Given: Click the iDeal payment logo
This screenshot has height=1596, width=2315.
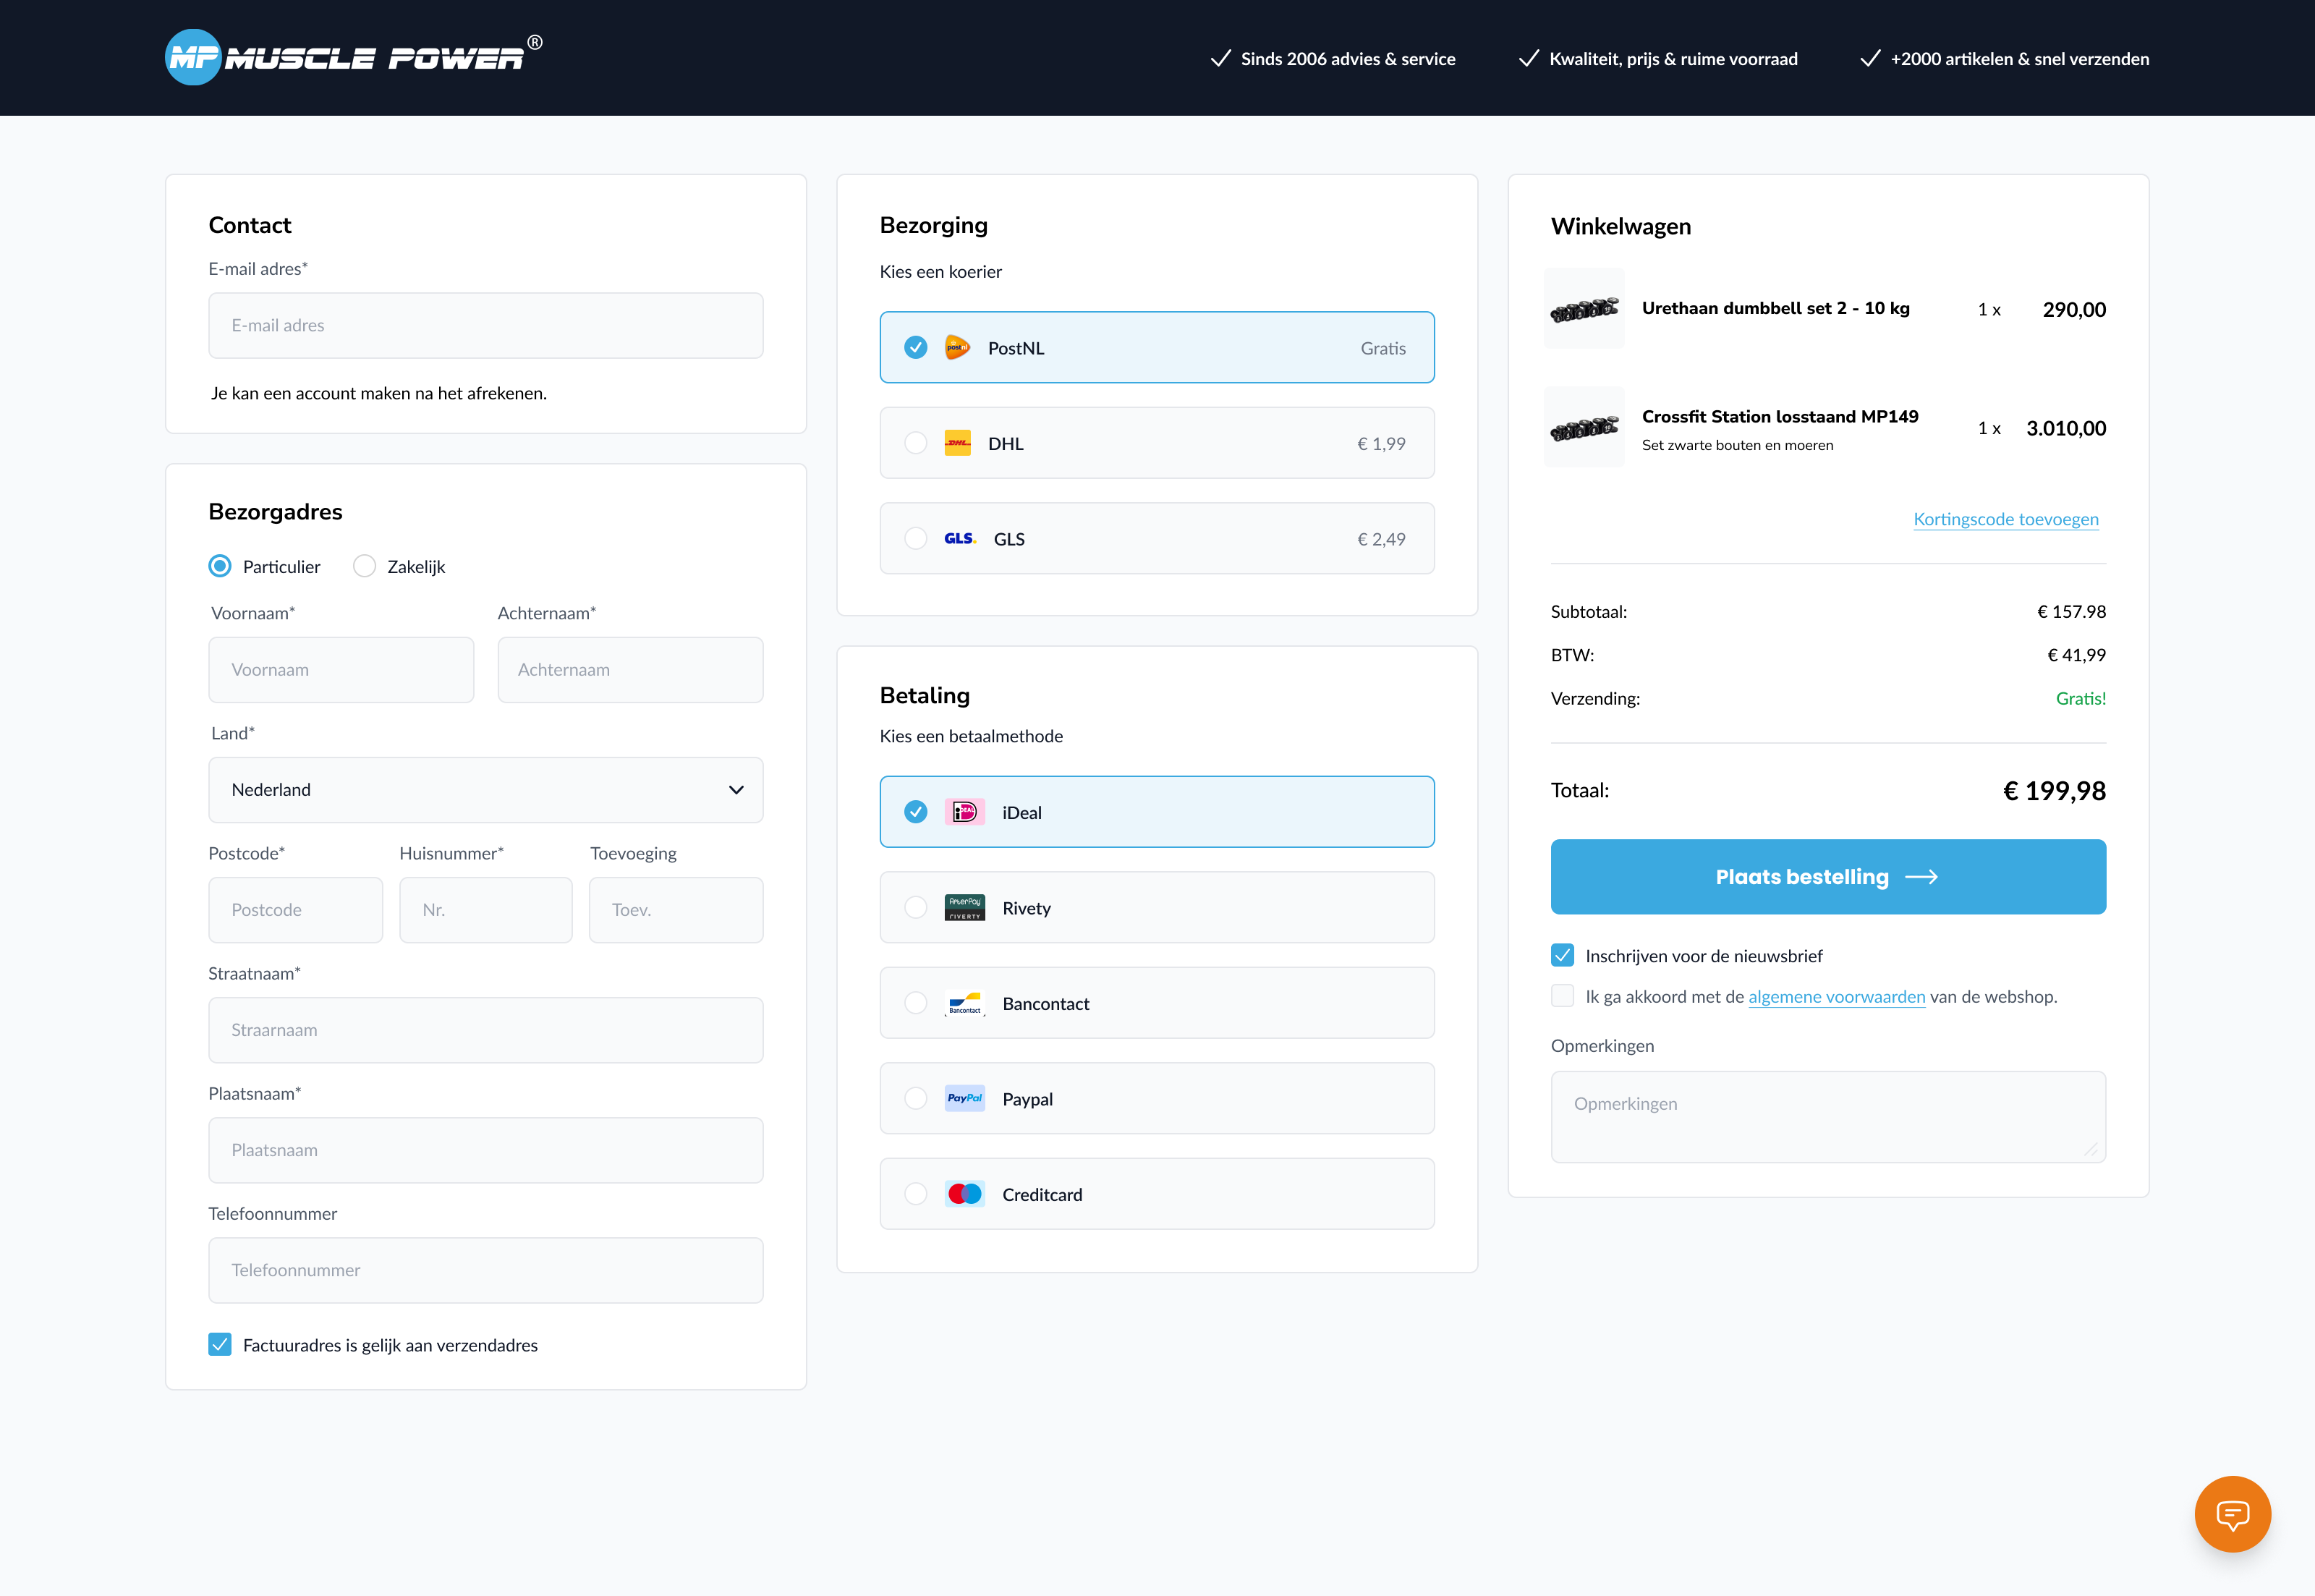Looking at the screenshot, I should (964, 811).
